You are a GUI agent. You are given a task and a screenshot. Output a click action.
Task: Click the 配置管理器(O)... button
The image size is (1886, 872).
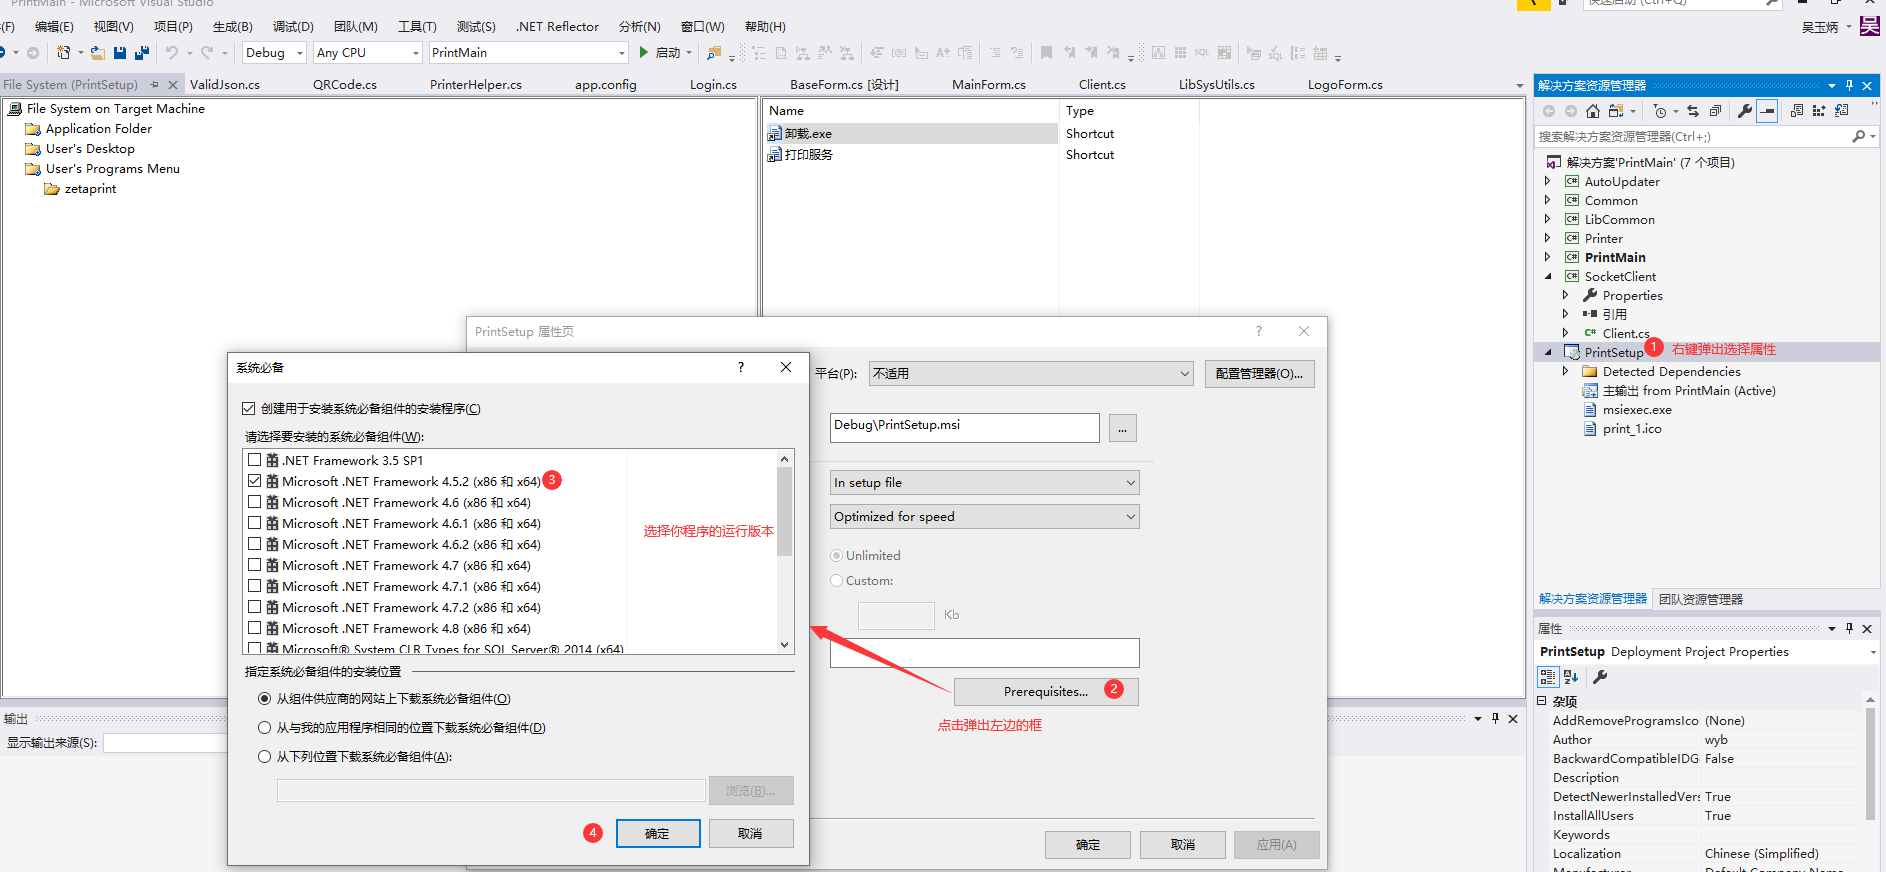click(1260, 374)
